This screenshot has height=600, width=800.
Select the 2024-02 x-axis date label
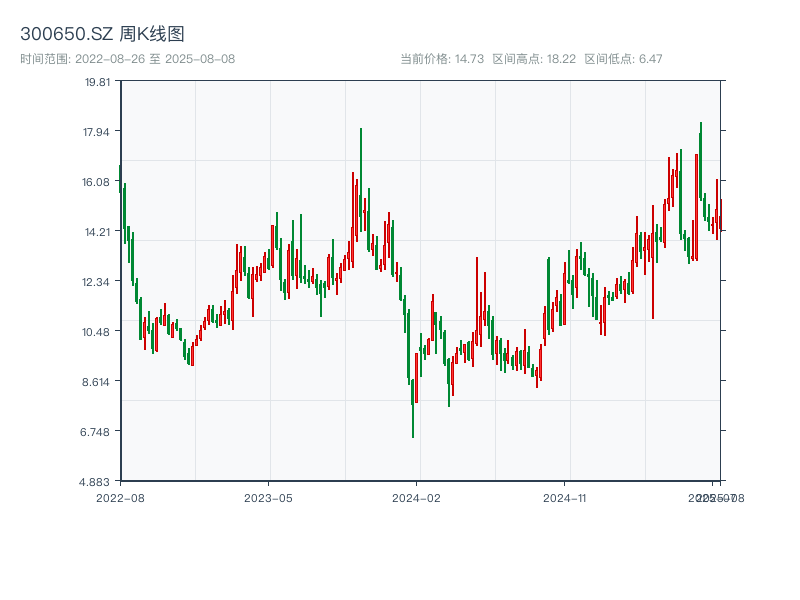[416, 497]
